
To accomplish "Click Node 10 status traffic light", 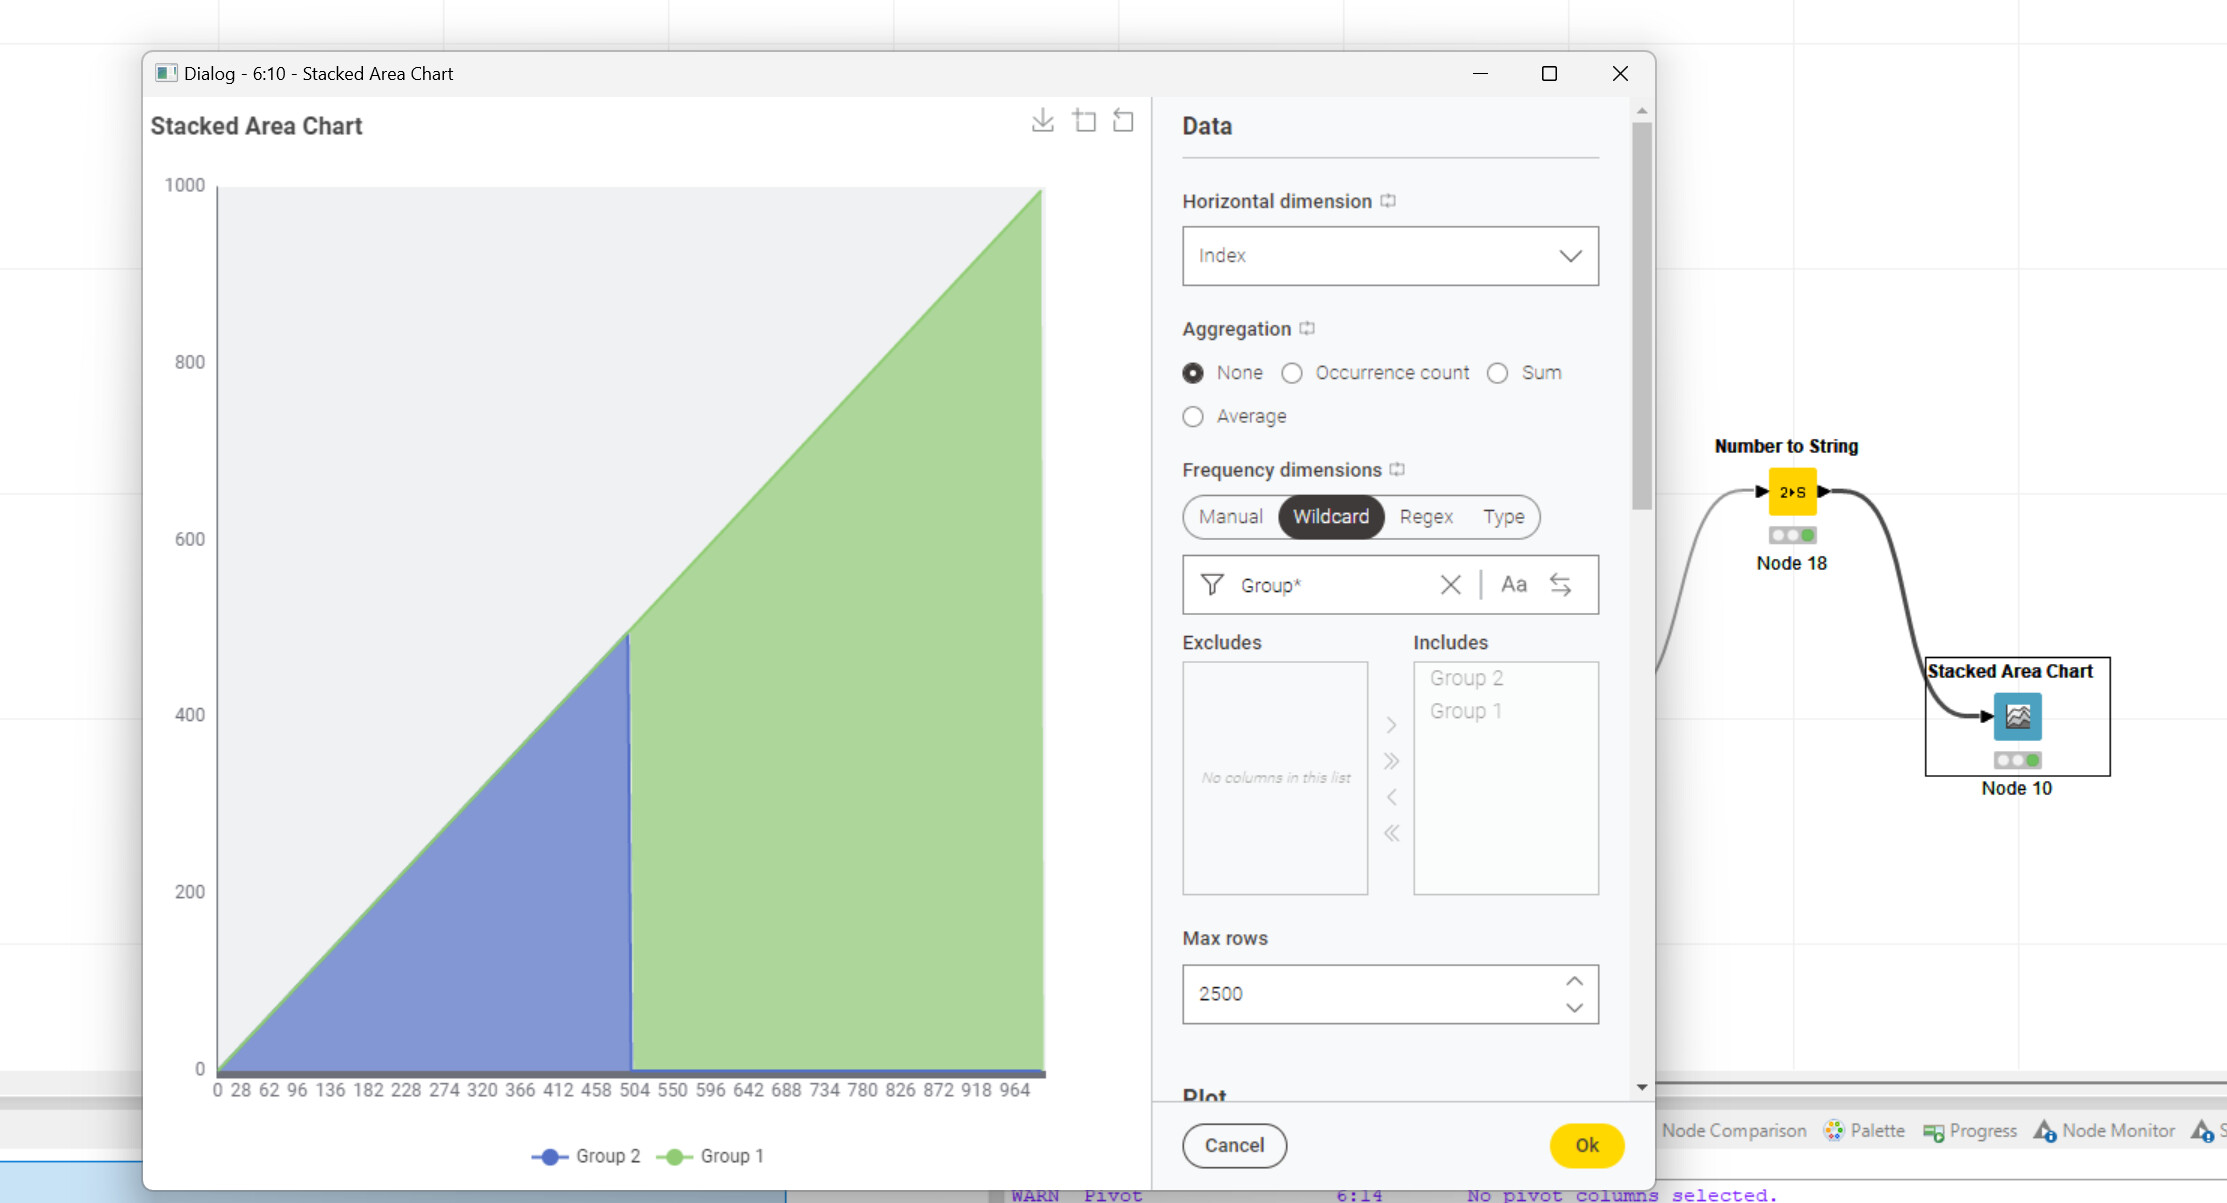I will click(x=2017, y=760).
